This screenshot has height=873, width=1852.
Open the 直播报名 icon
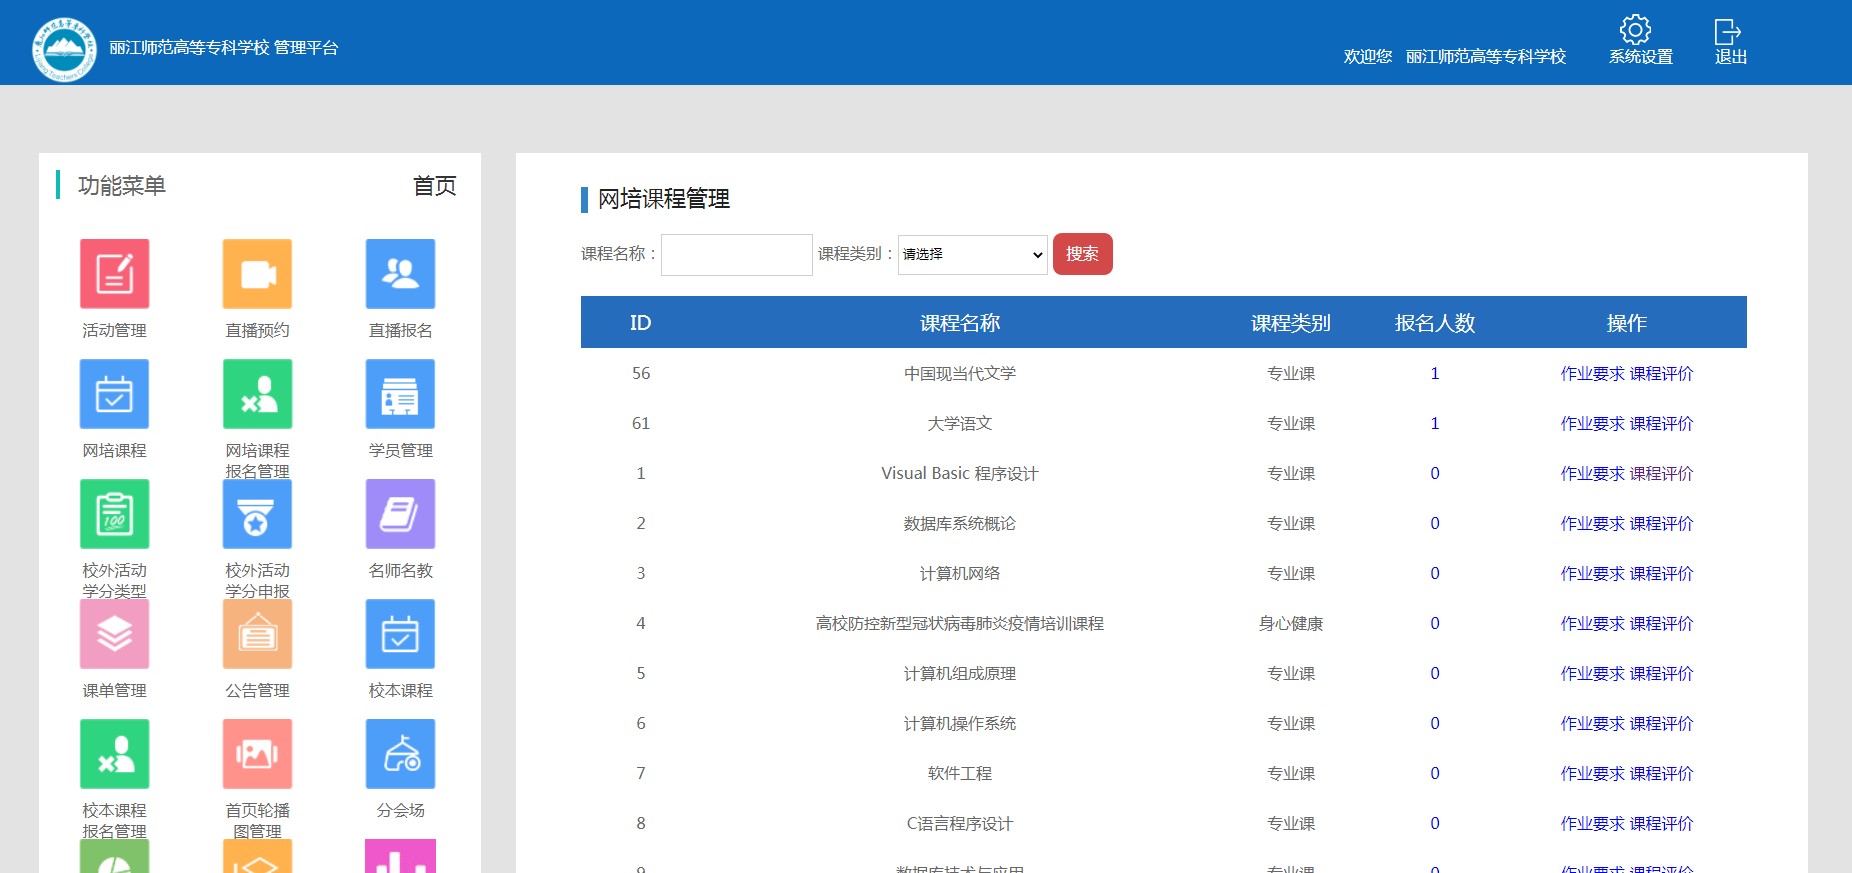click(x=400, y=274)
